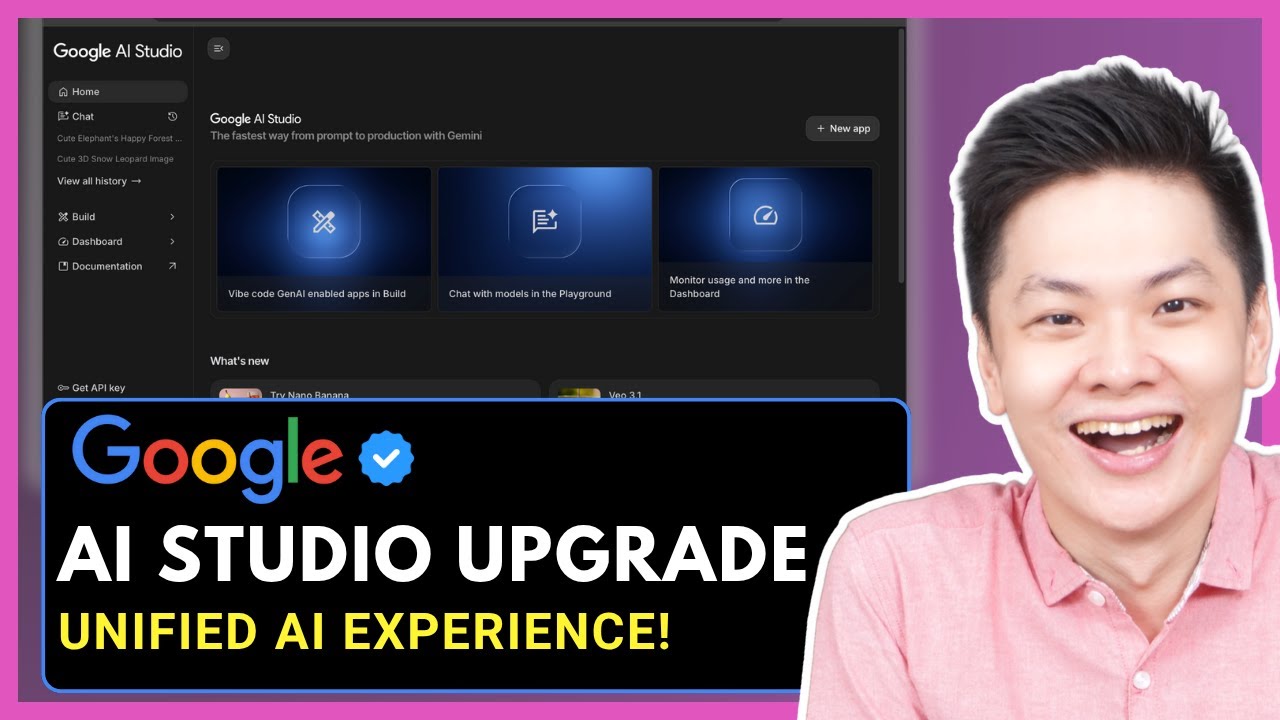Open 'Chat with models in the Playground'
Viewport: 1280px width, 720px height.
click(x=545, y=239)
